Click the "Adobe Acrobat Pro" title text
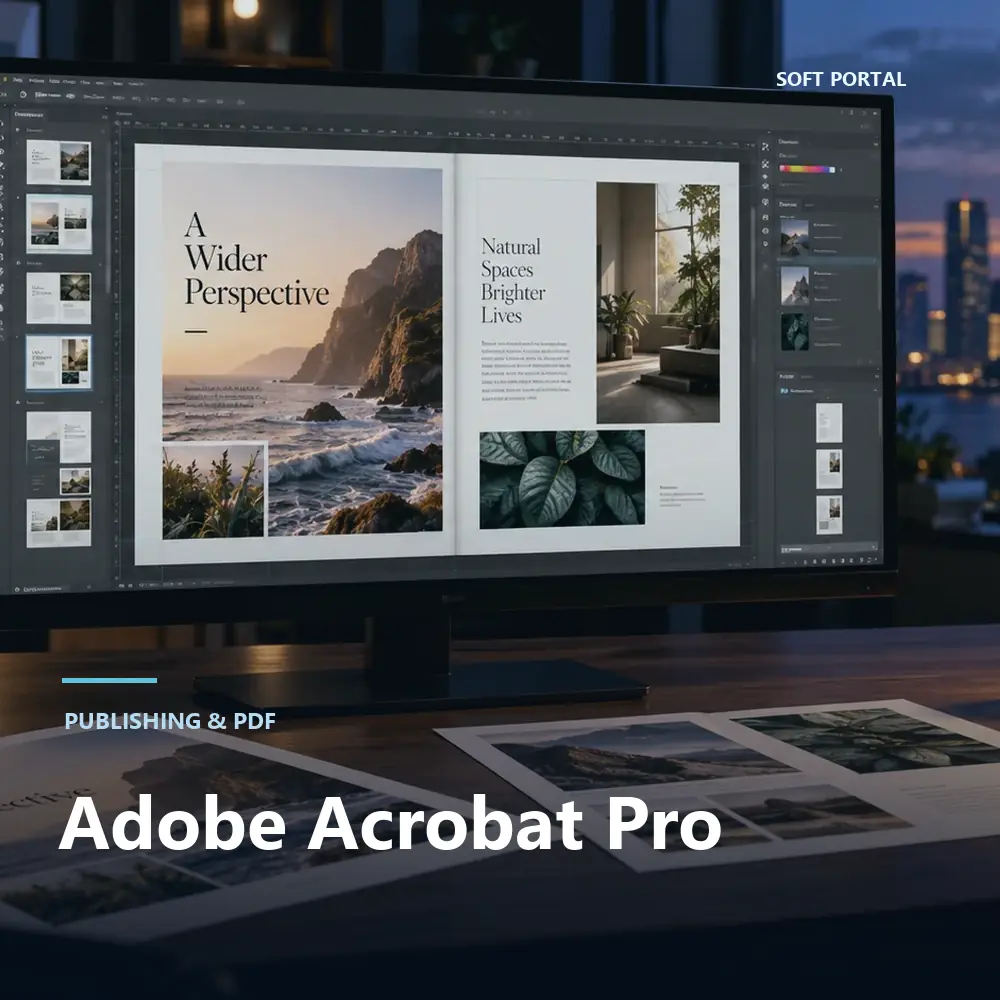This screenshot has height=1000, width=1000. coord(390,823)
